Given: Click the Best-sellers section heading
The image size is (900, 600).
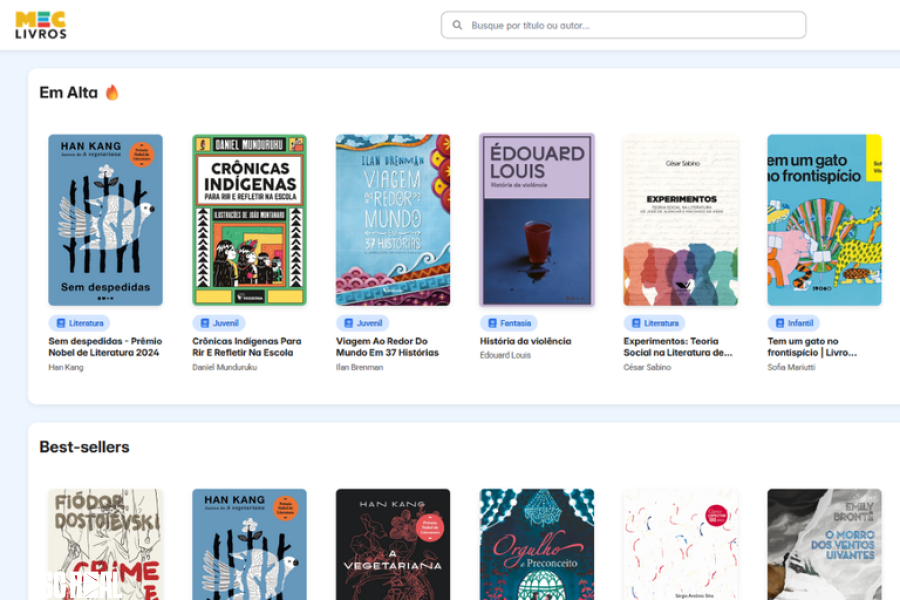Looking at the screenshot, I should (x=84, y=447).
